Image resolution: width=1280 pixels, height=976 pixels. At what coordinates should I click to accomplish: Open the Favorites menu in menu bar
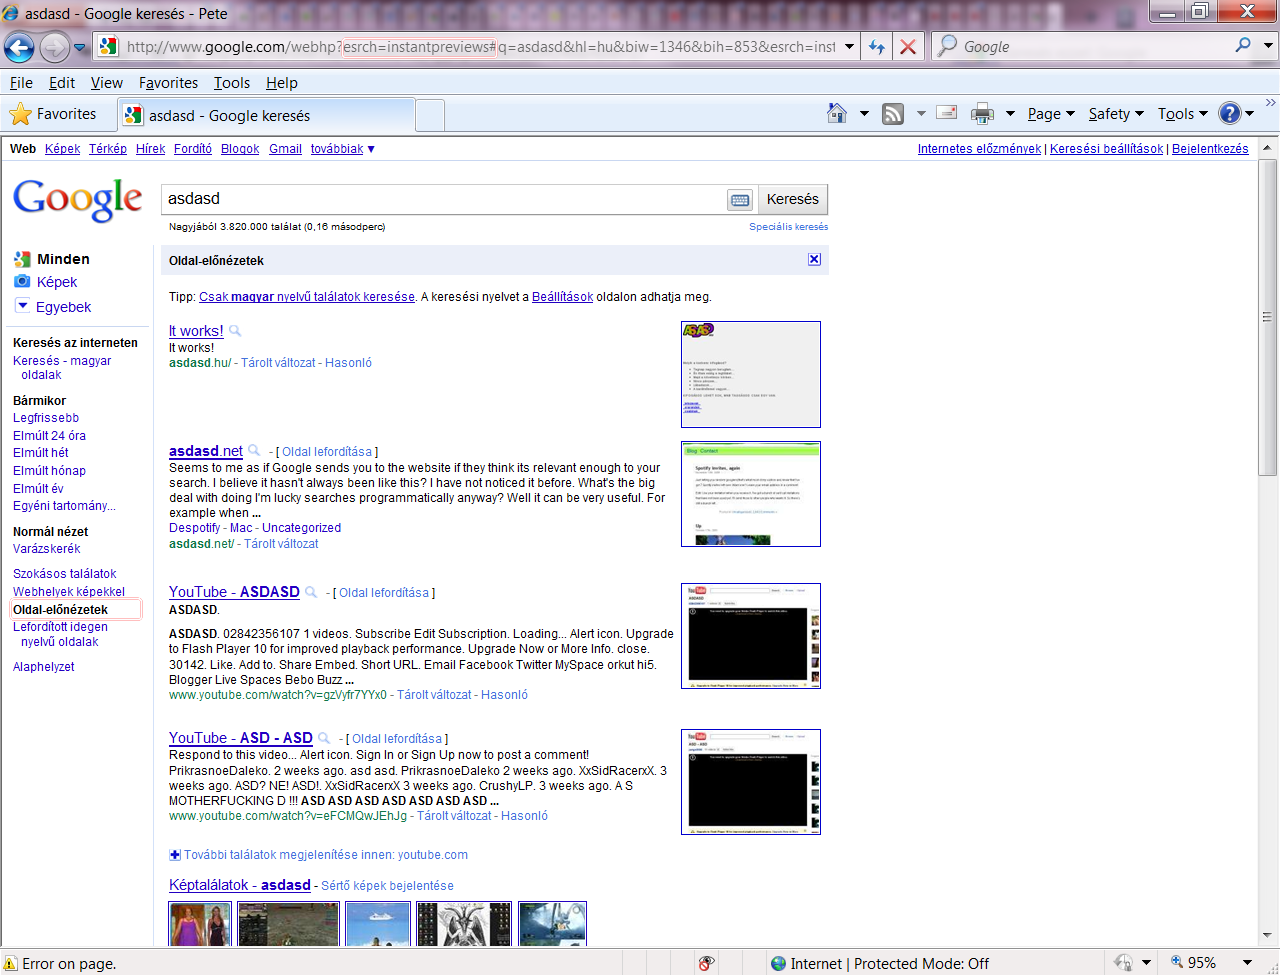(168, 83)
